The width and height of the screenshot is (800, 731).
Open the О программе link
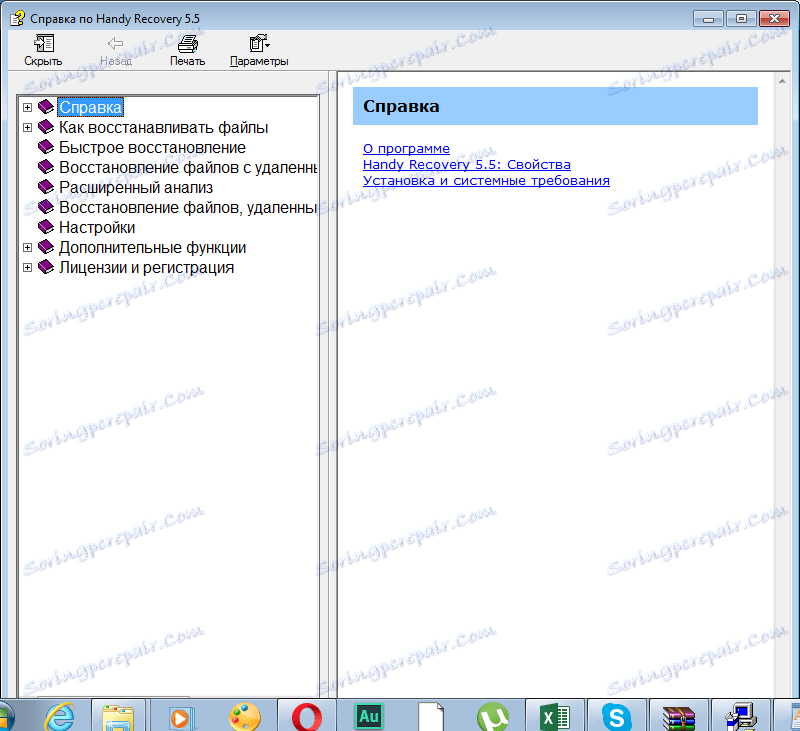[406, 148]
